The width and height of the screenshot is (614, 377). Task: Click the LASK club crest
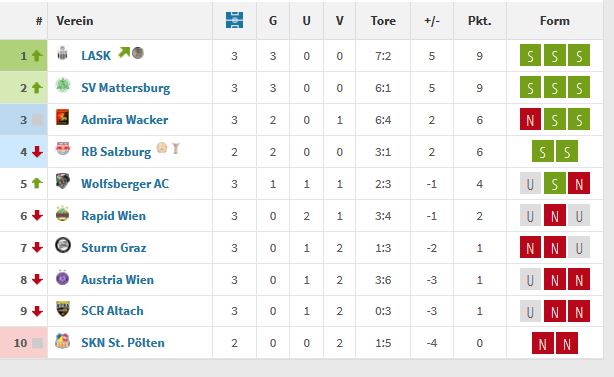point(62,53)
